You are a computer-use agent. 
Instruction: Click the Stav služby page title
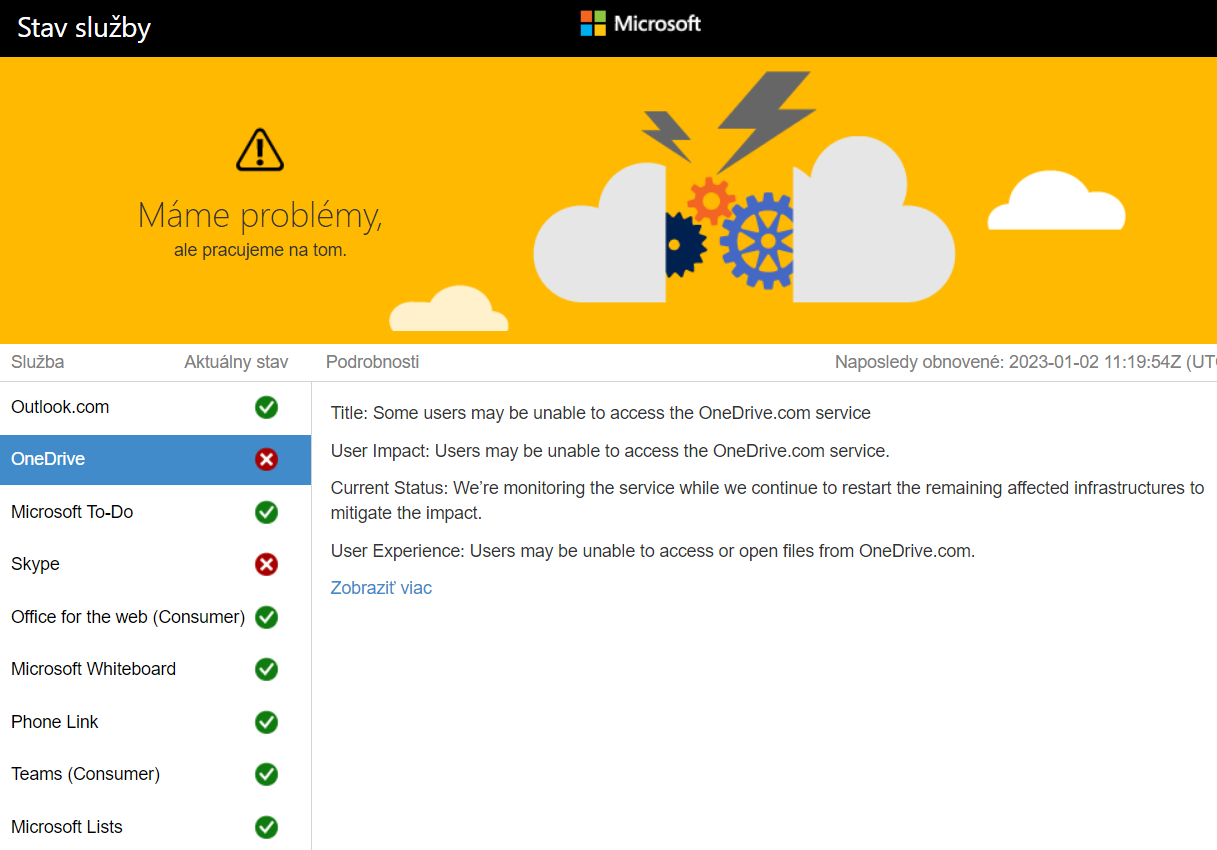coord(84,28)
